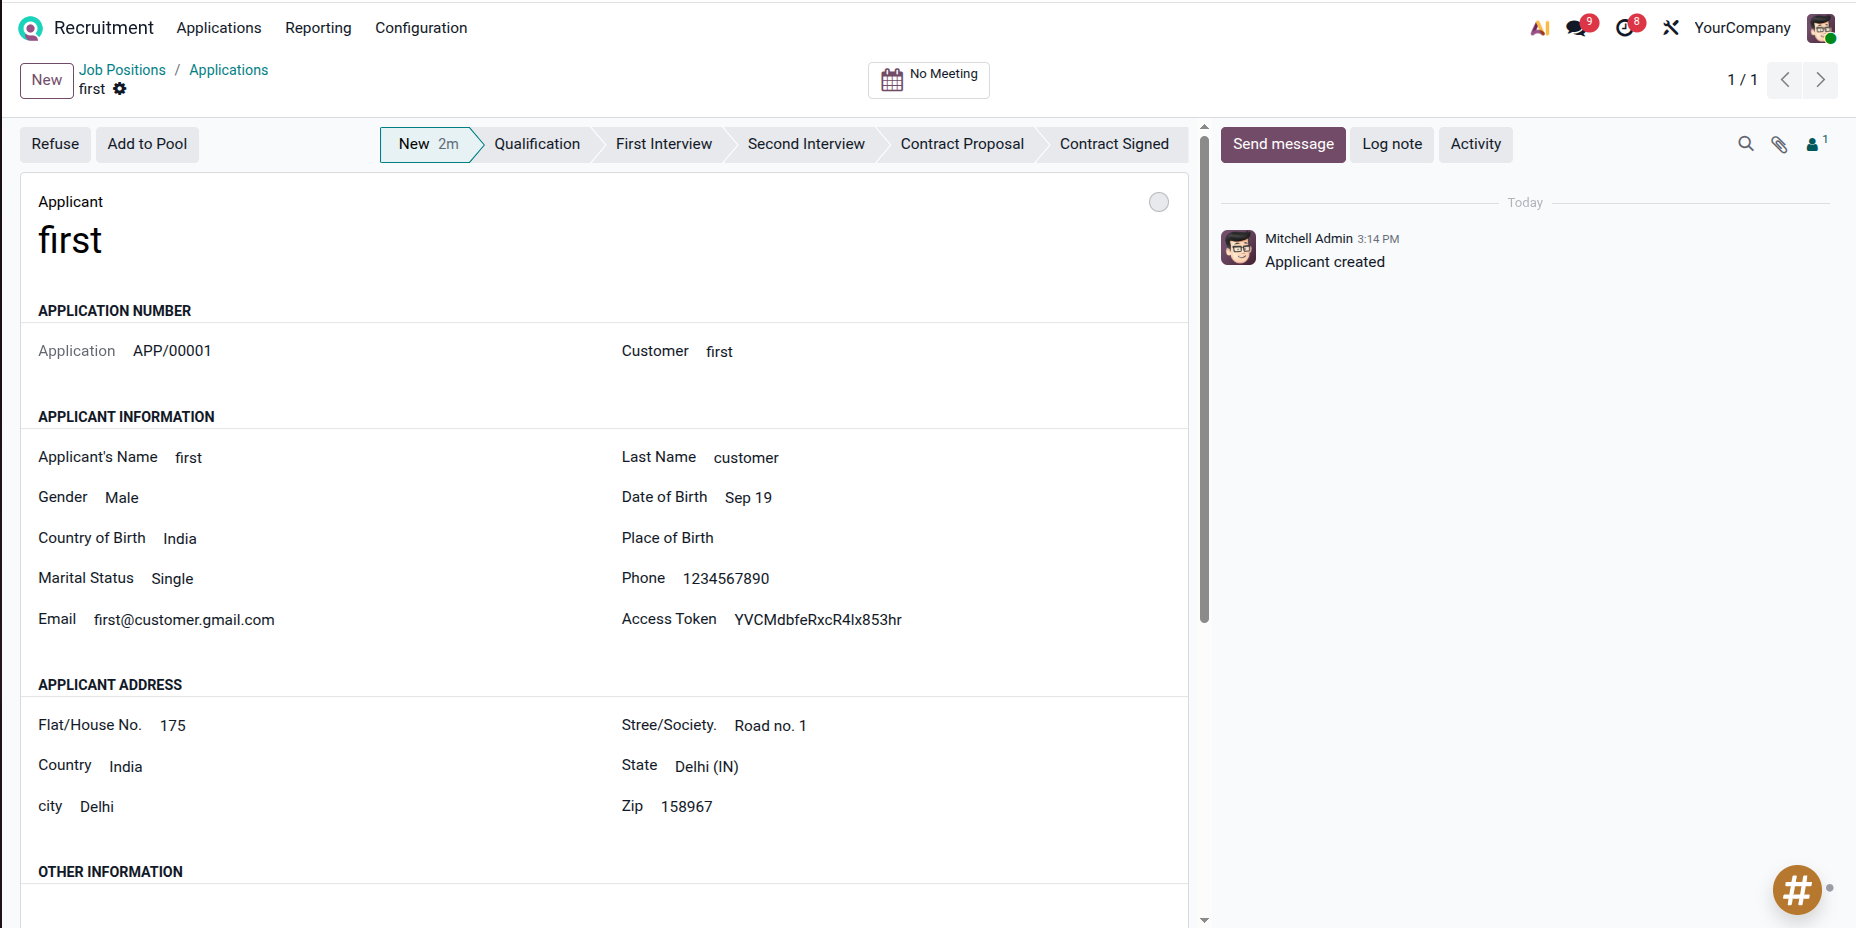Image resolution: width=1856 pixels, height=928 pixels.
Task: Open the Configuration menu
Action: click(x=421, y=28)
